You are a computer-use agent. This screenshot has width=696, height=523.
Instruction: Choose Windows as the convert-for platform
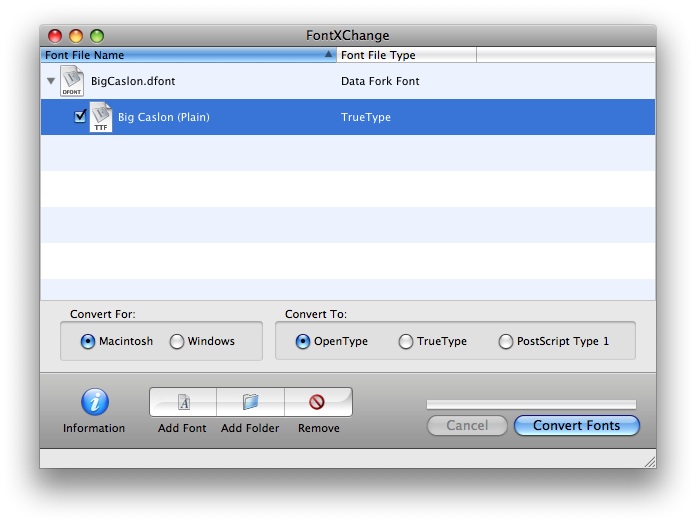[177, 341]
